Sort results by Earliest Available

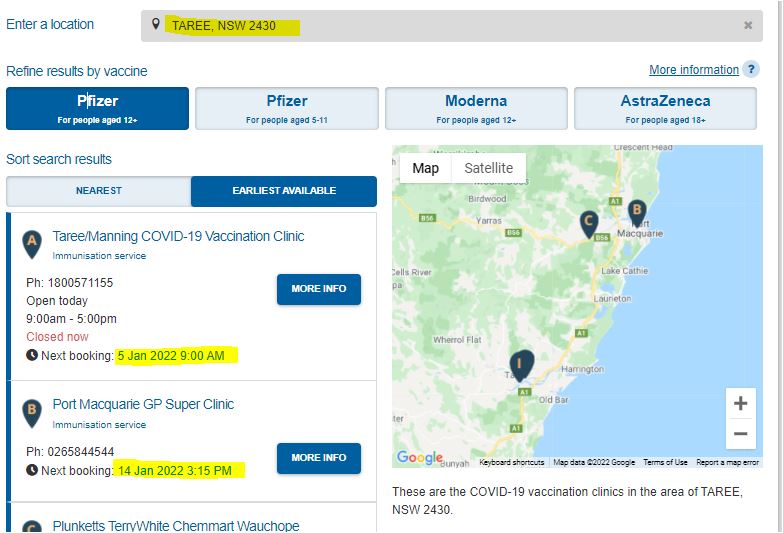284,191
